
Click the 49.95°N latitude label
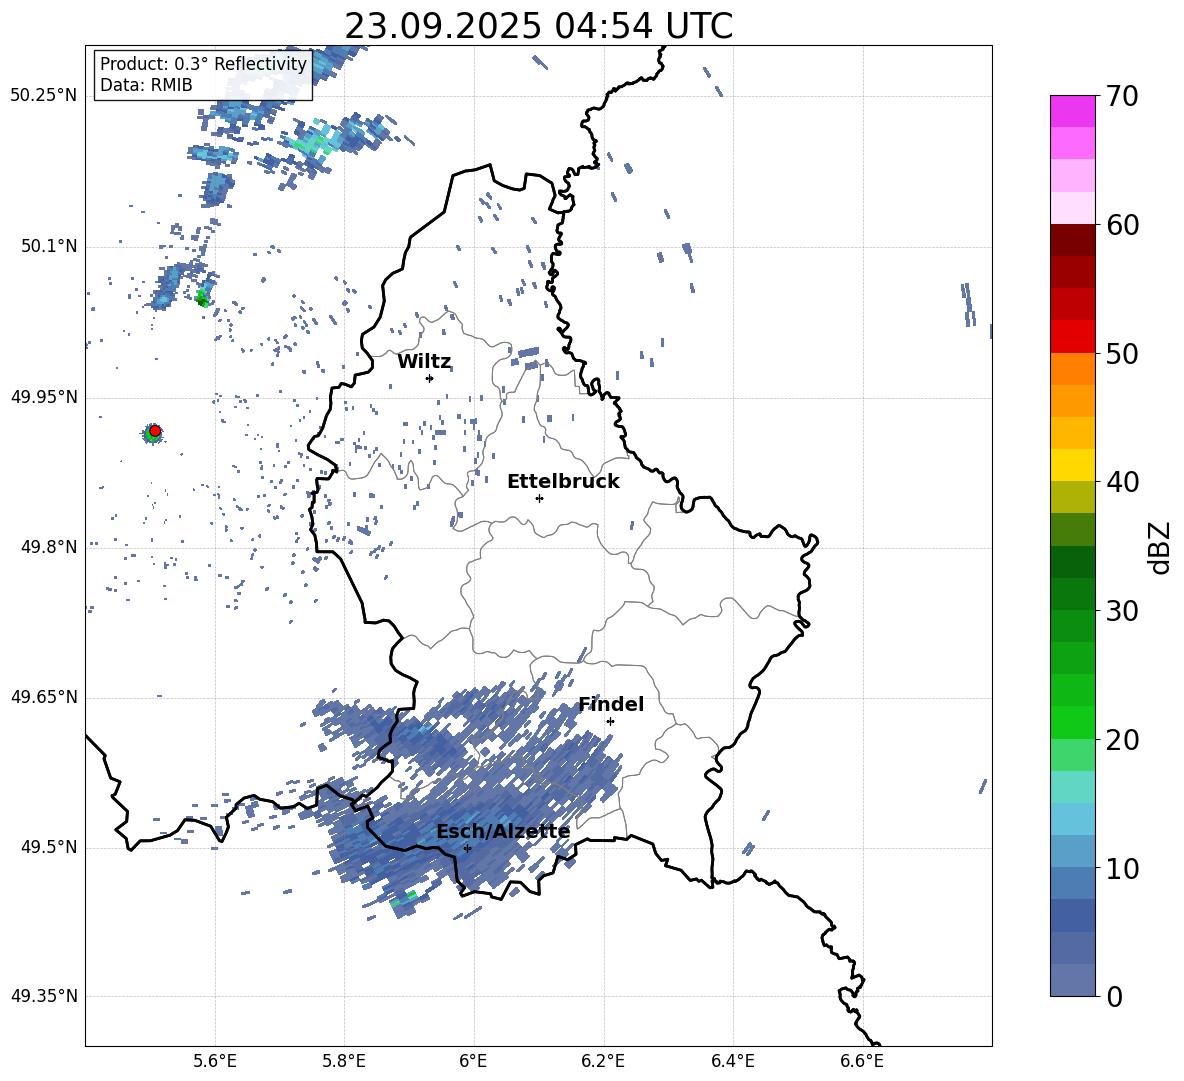[x=44, y=397]
